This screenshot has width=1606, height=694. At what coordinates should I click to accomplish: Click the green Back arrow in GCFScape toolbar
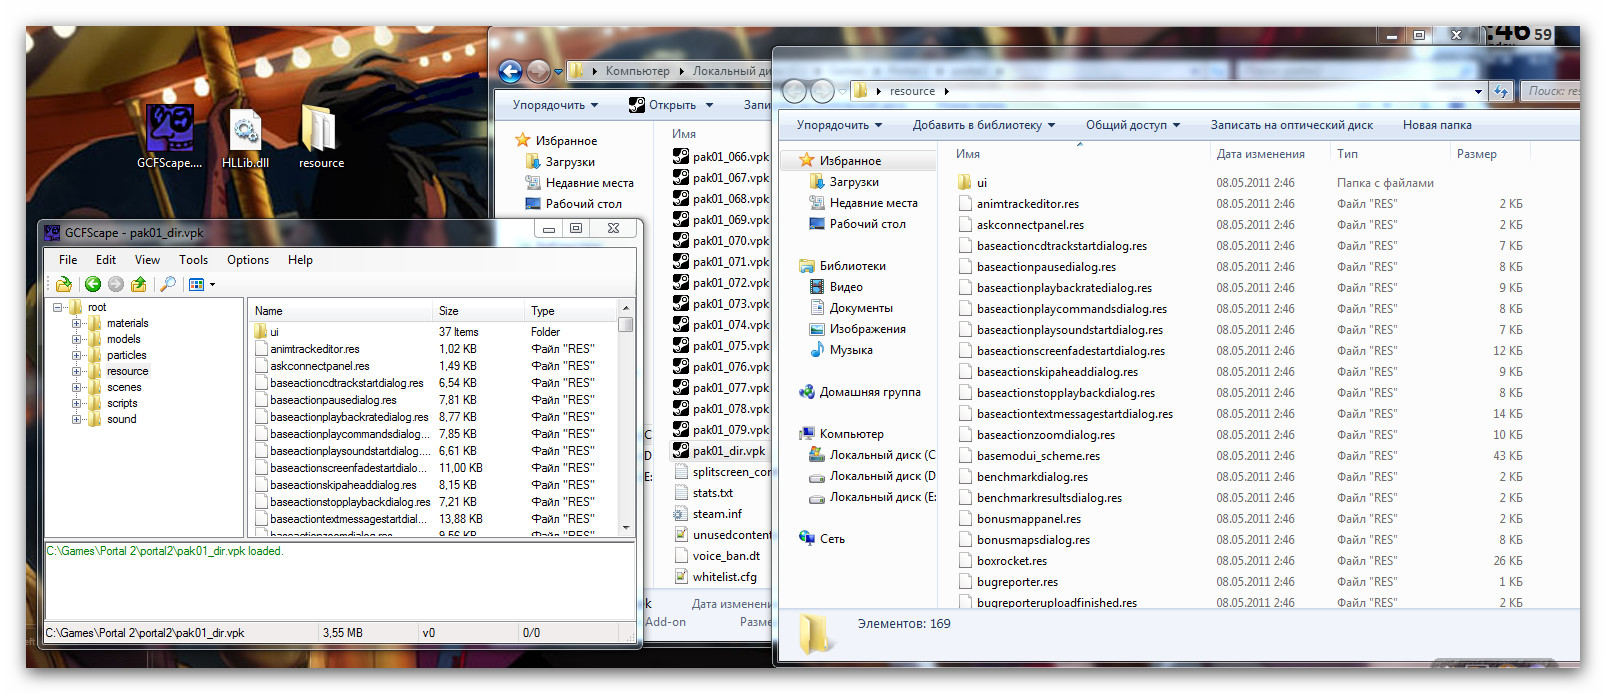(93, 285)
